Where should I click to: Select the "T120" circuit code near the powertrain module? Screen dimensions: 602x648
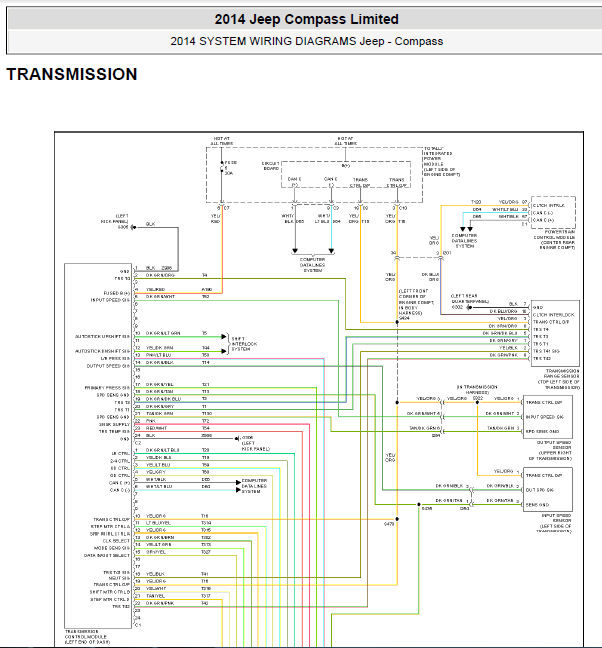[x=476, y=202]
